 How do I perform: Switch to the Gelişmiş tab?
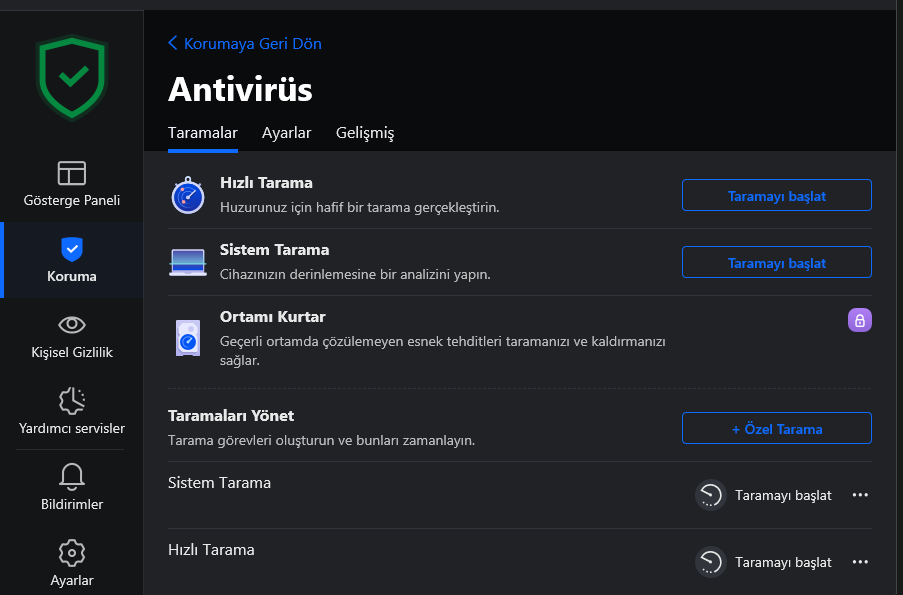[365, 132]
